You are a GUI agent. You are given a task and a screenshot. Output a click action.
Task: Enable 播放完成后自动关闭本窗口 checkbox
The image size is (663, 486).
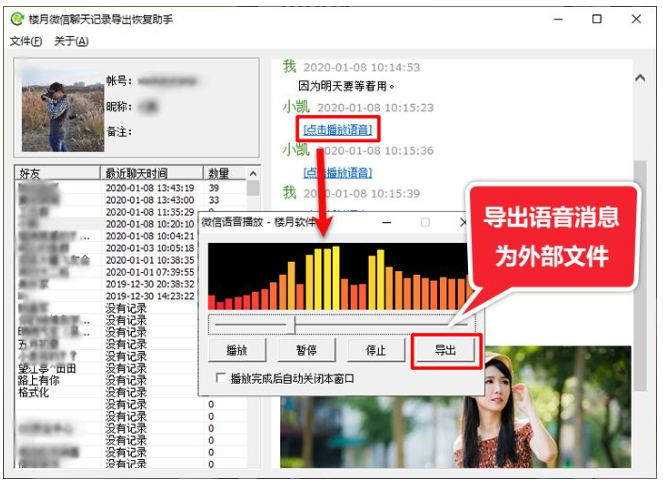coord(220,378)
